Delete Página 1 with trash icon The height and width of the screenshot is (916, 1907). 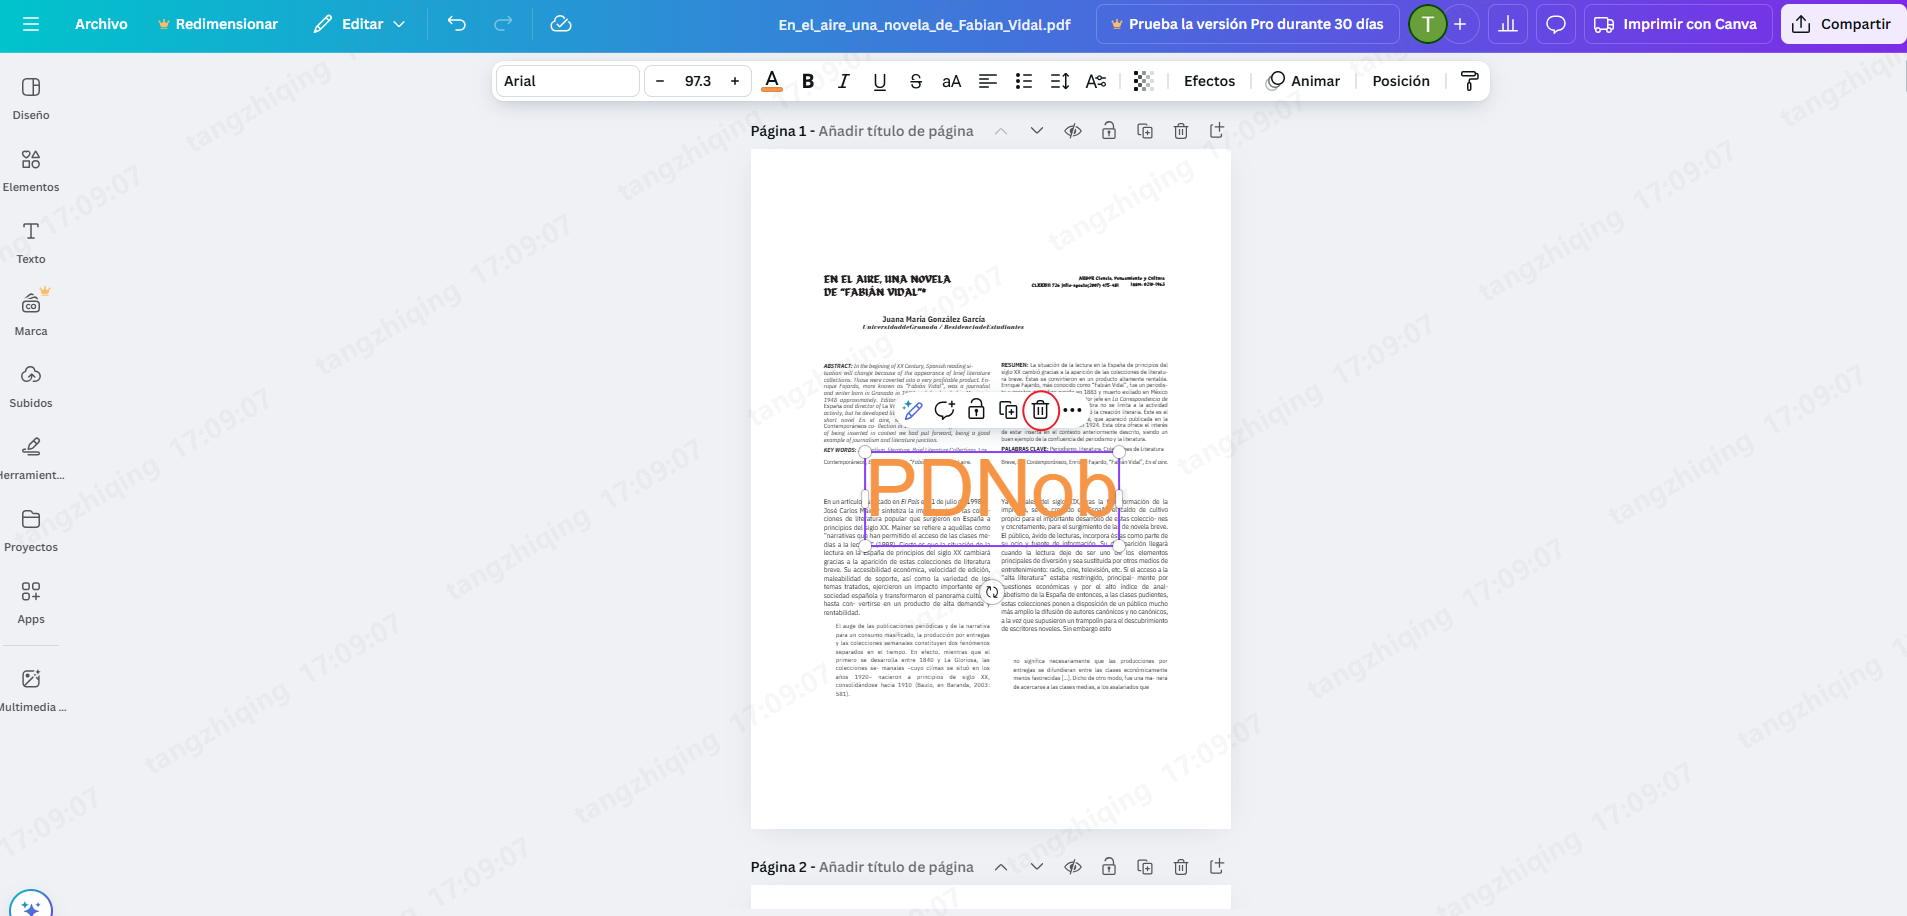(1181, 131)
